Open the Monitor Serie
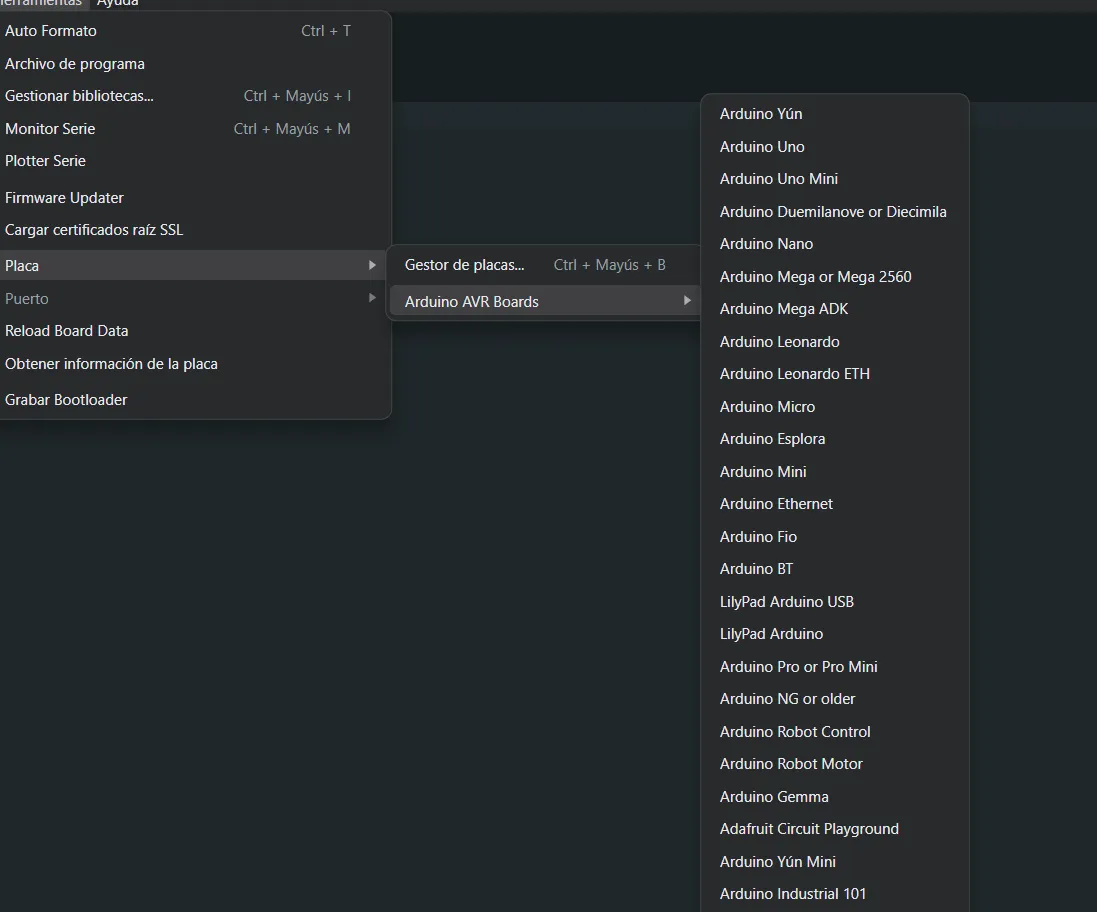Viewport: 1097px width, 912px height. (193, 129)
